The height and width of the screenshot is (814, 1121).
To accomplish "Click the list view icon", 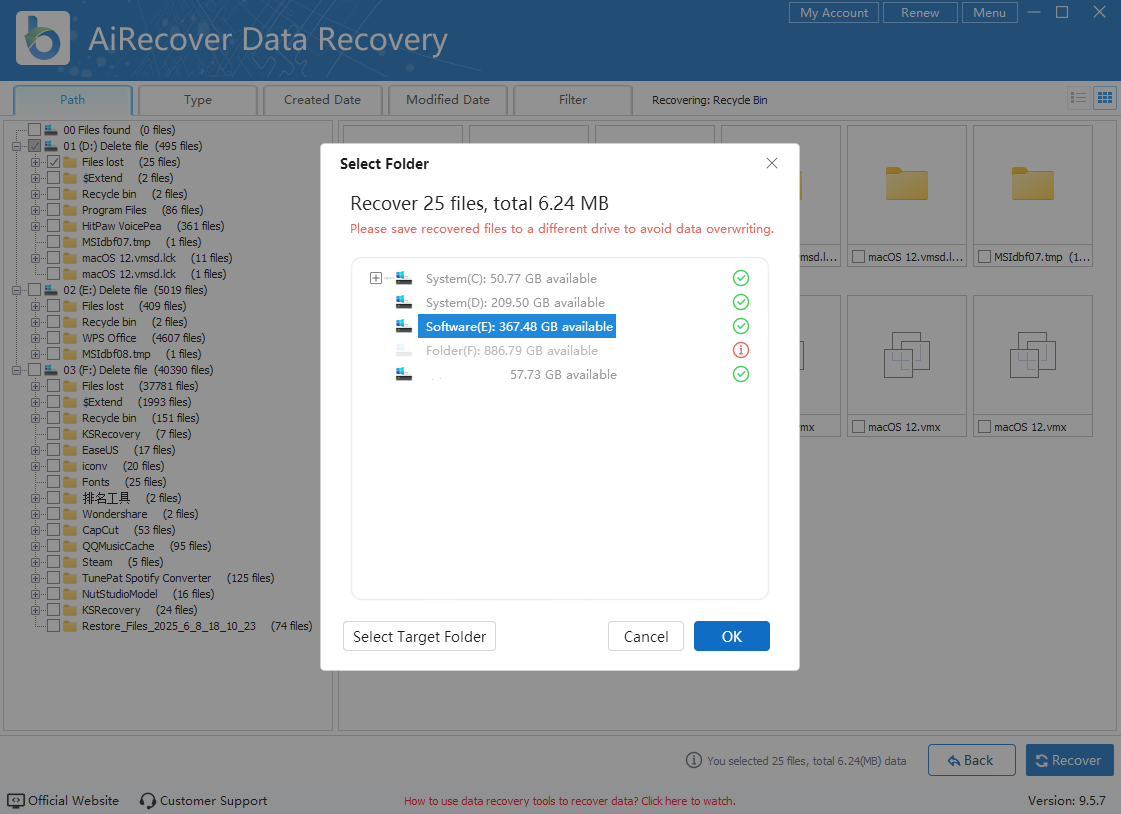I will pyautogui.click(x=1078, y=98).
